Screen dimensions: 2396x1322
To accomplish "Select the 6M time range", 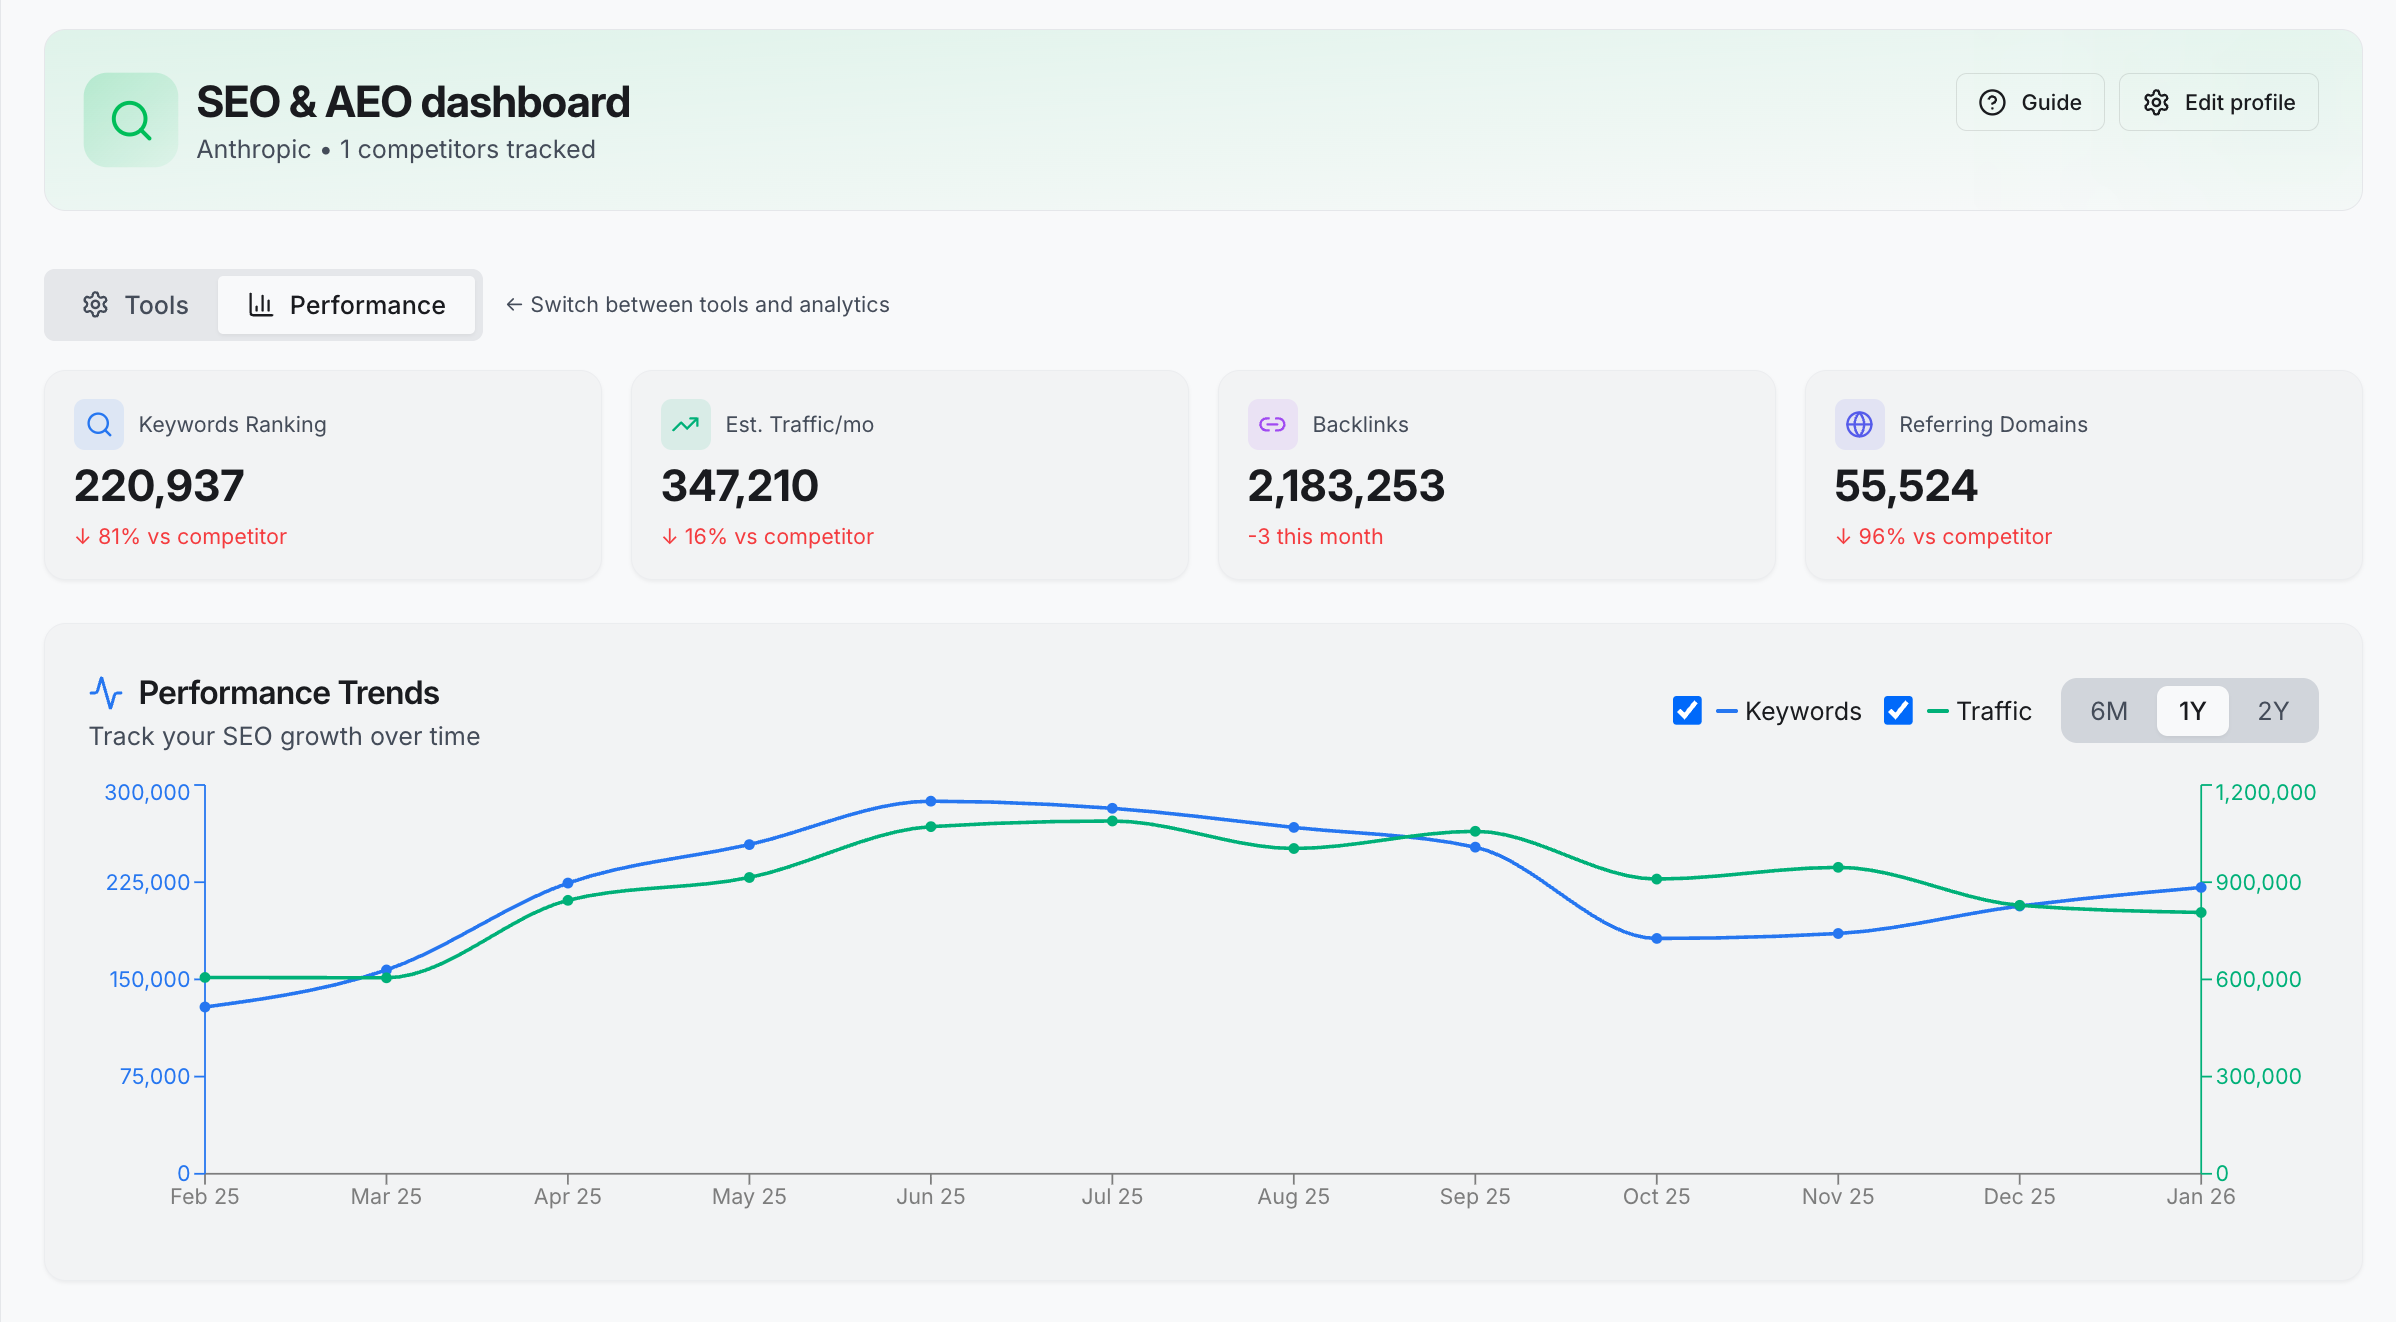I will pos(2109,711).
